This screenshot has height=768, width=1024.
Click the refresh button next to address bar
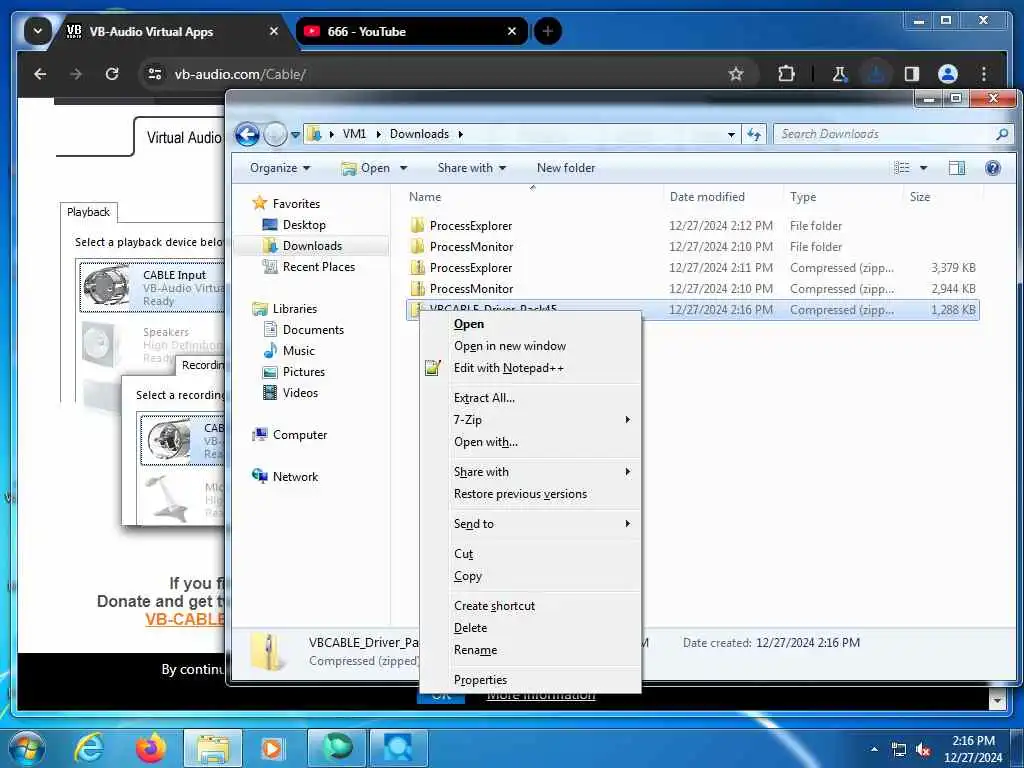click(x=754, y=135)
